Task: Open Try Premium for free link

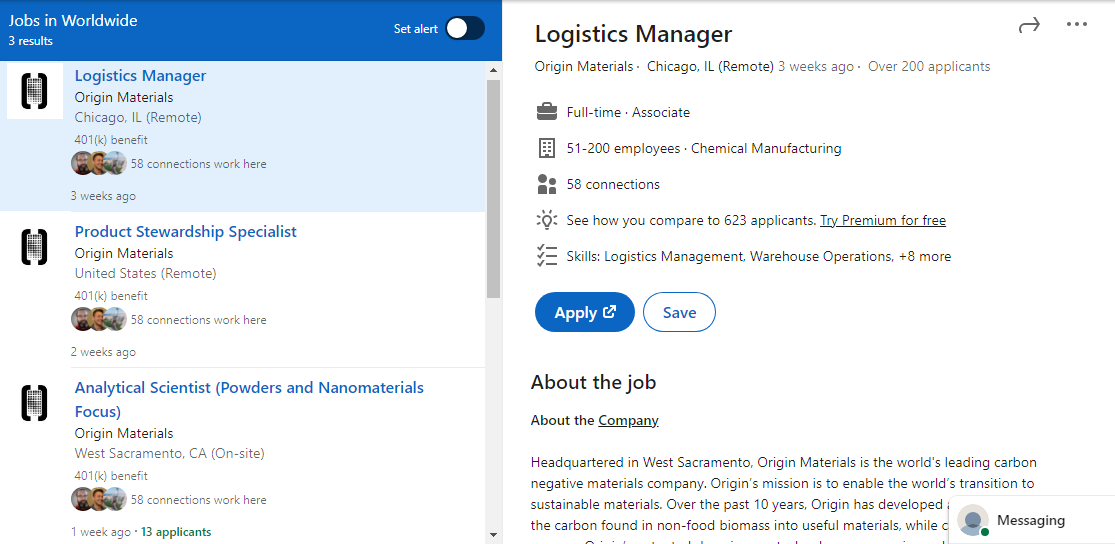Action: (x=882, y=220)
